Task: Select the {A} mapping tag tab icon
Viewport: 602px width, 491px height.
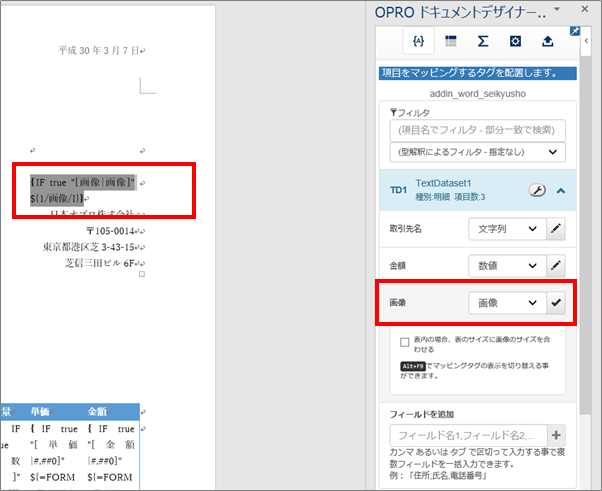Action: point(419,41)
